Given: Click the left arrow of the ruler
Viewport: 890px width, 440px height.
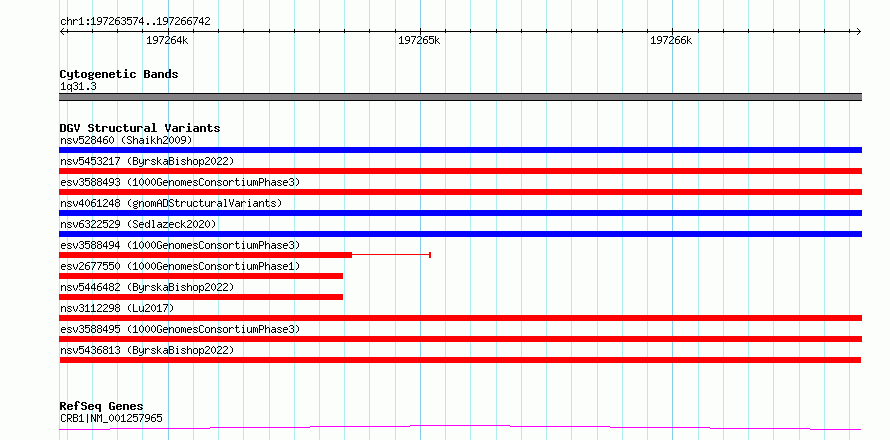Looking at the screenshot, I should (62, 32).
